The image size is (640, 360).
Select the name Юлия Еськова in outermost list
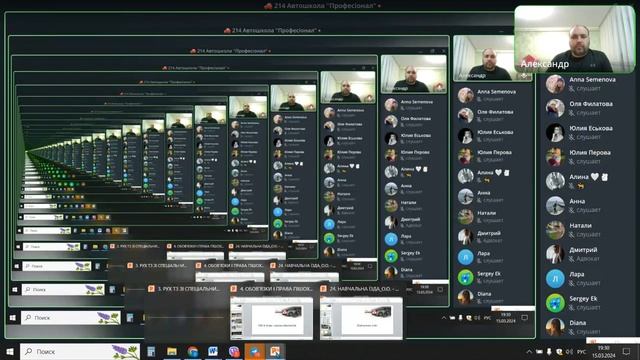click(x=591, y=128)
